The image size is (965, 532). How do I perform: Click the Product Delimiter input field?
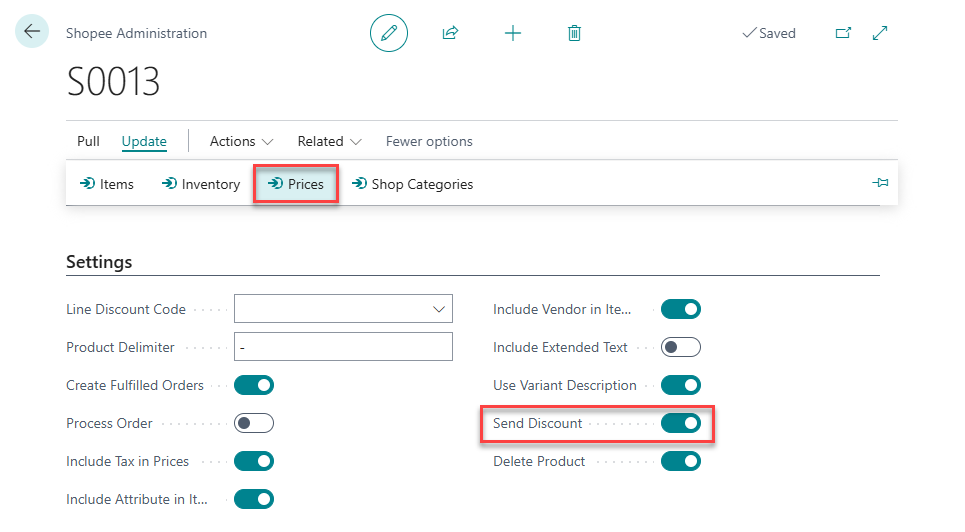[343, 347]
